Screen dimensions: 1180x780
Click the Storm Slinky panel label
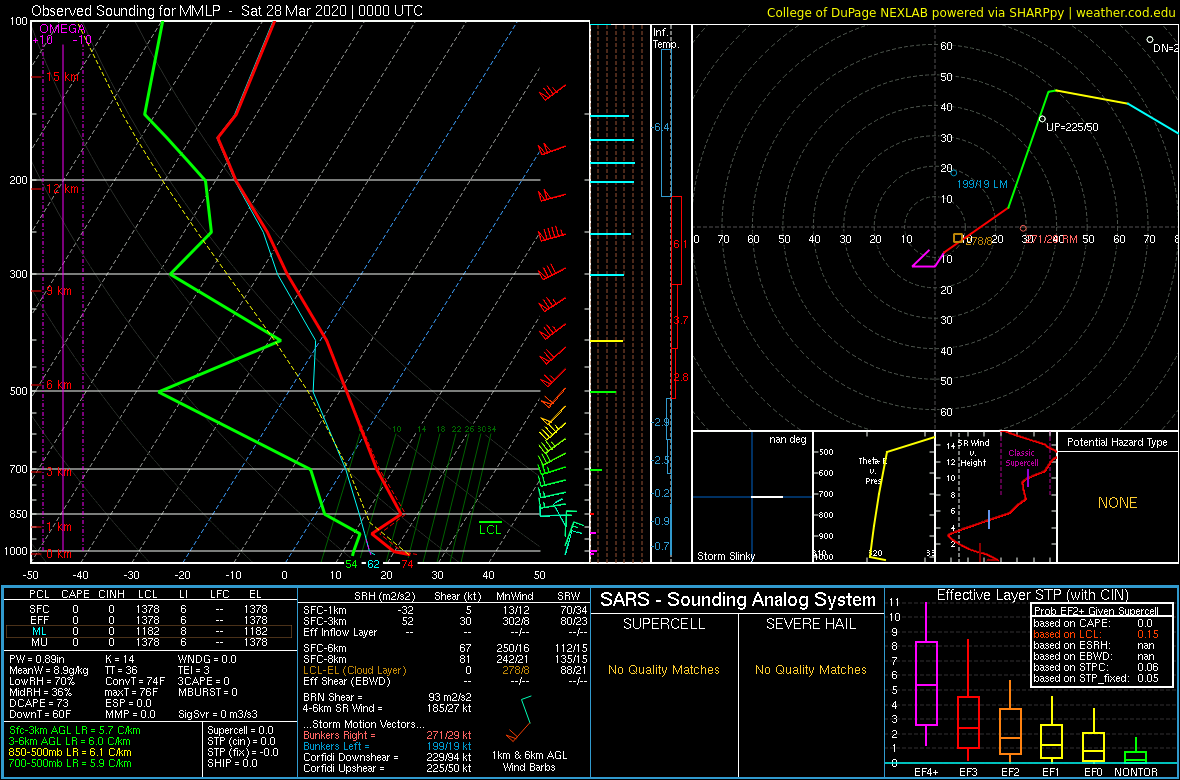725,556
